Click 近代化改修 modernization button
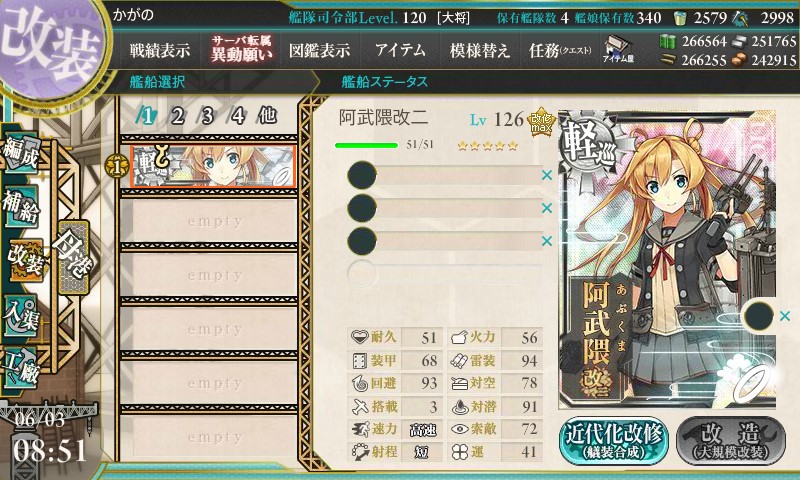This screenshot has width=800, height=480. [x=614, y=441]
